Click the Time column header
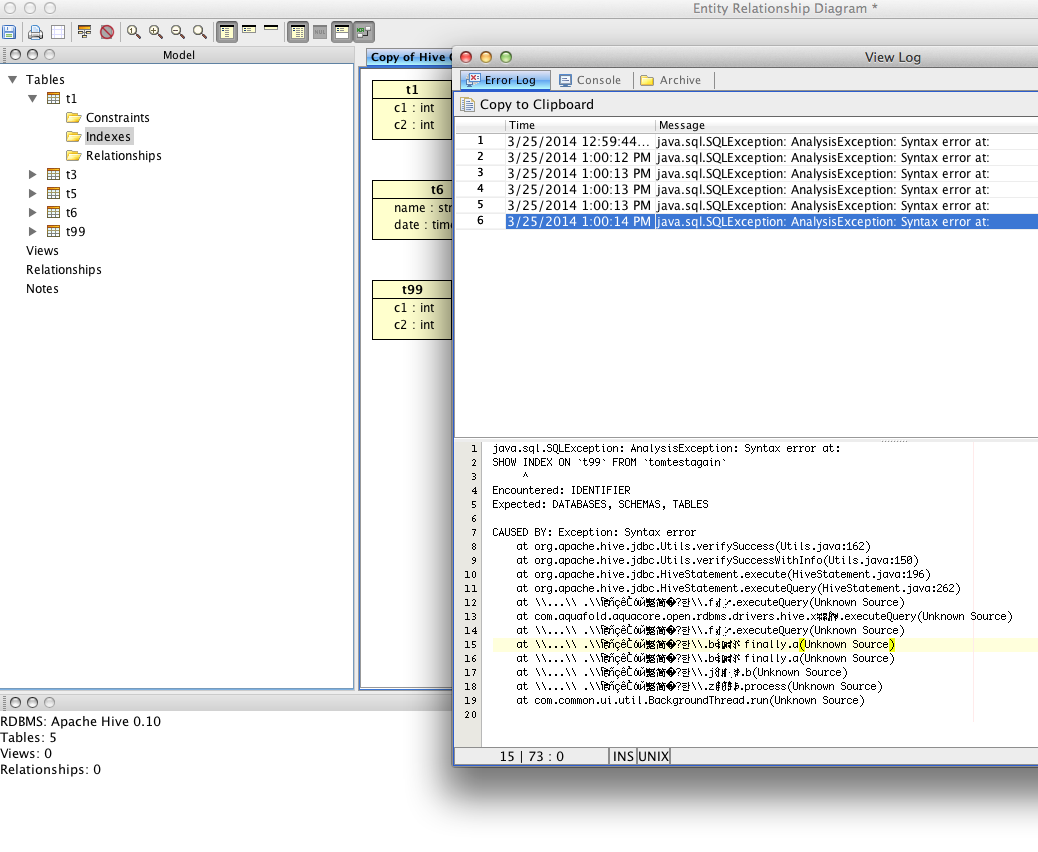This screenshot has width=1038, height=852. pyautogui.click(x=581, y=125)
